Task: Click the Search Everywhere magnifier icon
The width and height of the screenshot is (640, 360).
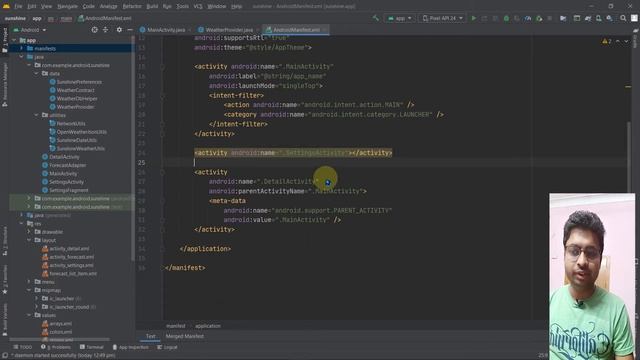Action: coord(623,18)
